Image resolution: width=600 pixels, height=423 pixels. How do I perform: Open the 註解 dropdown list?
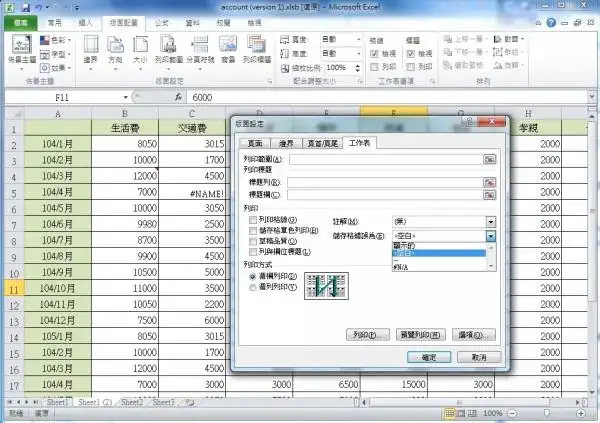pyautogui.click(x=491, y=221)
